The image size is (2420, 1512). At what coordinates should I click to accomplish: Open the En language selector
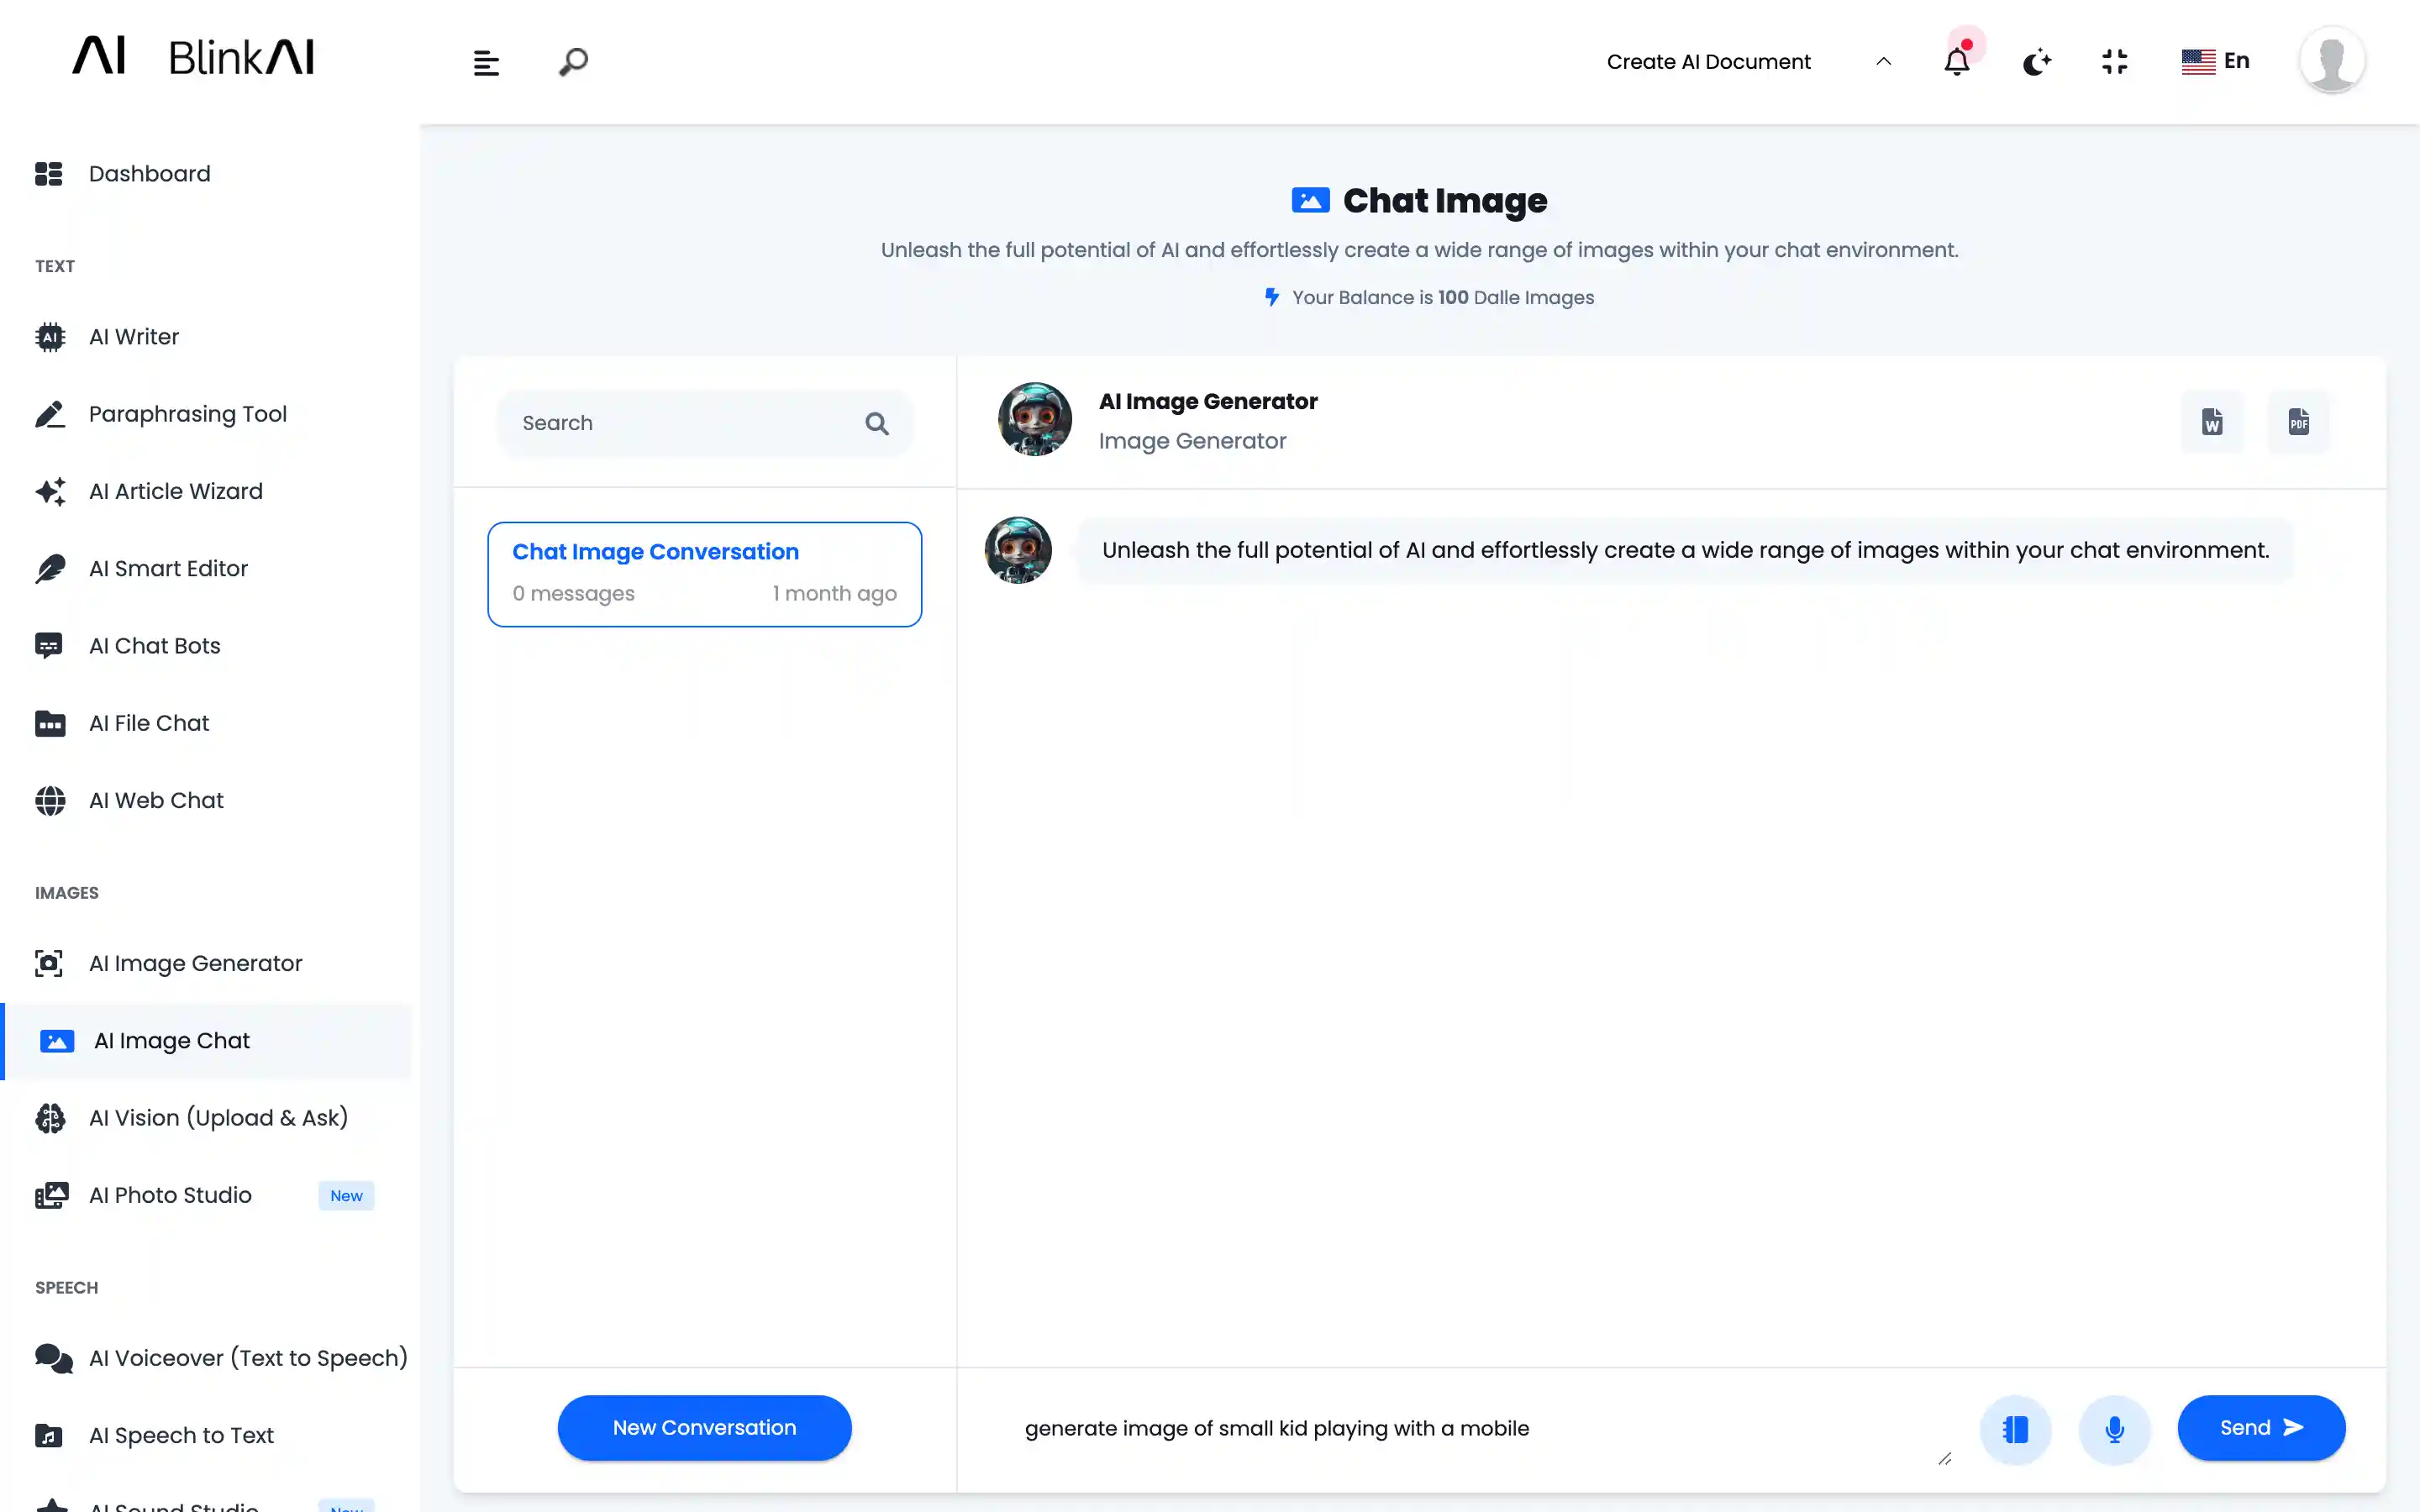pos(2216,61)
